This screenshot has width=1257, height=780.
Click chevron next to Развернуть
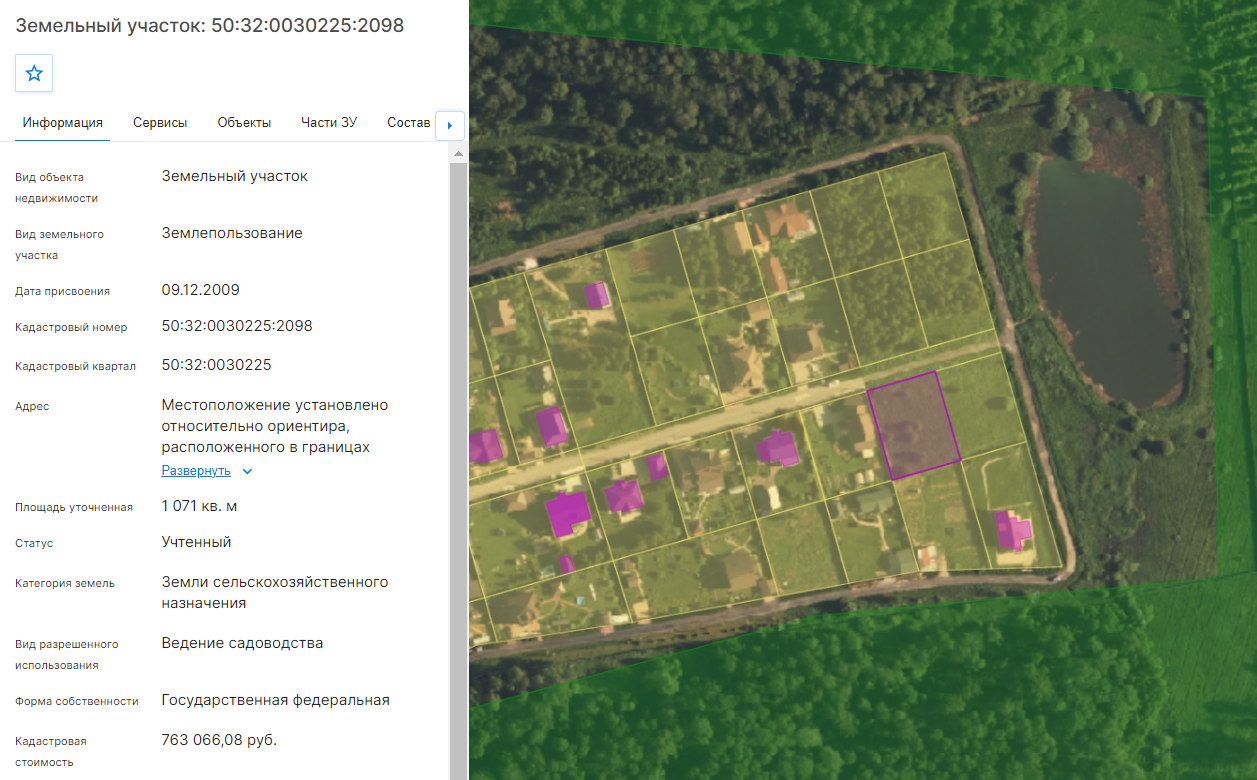(248, 471)
